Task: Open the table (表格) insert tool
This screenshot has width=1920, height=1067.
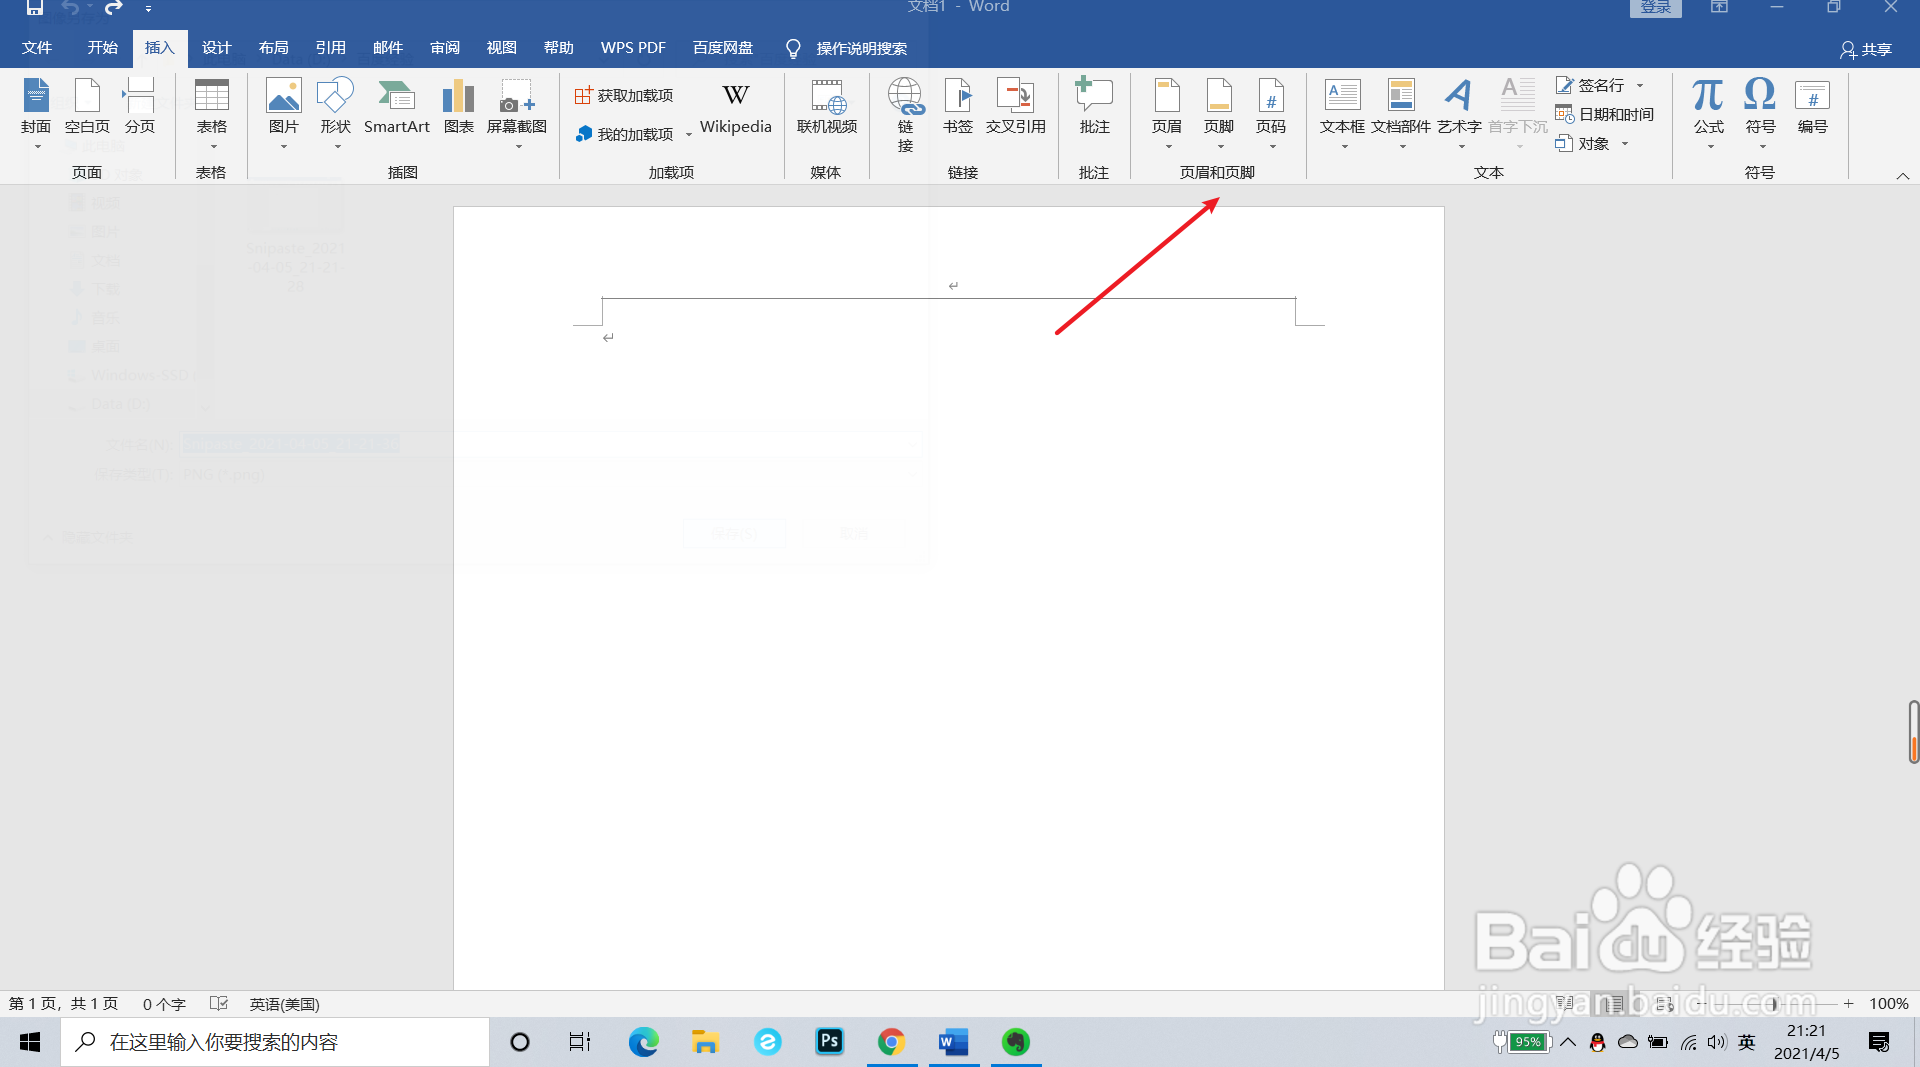Action: [x=211, y=113]
